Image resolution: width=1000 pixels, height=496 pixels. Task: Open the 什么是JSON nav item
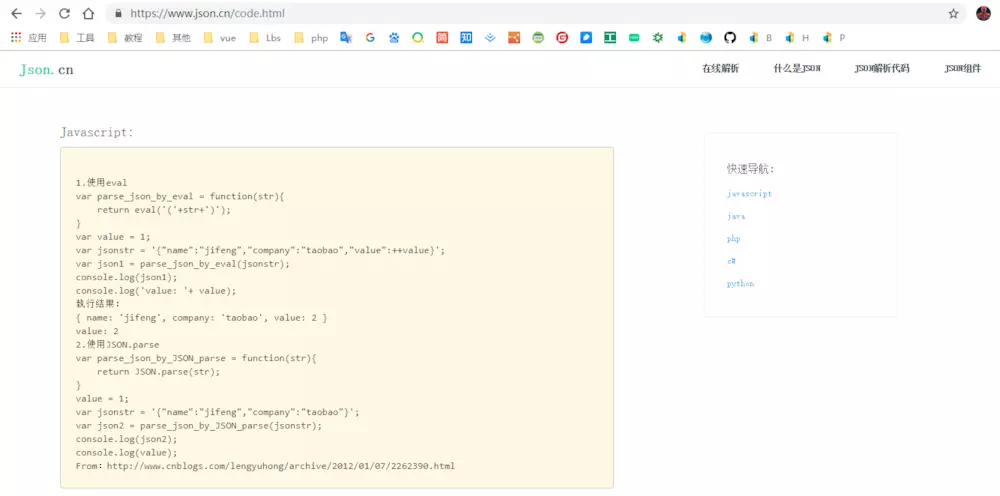[797, 69]
